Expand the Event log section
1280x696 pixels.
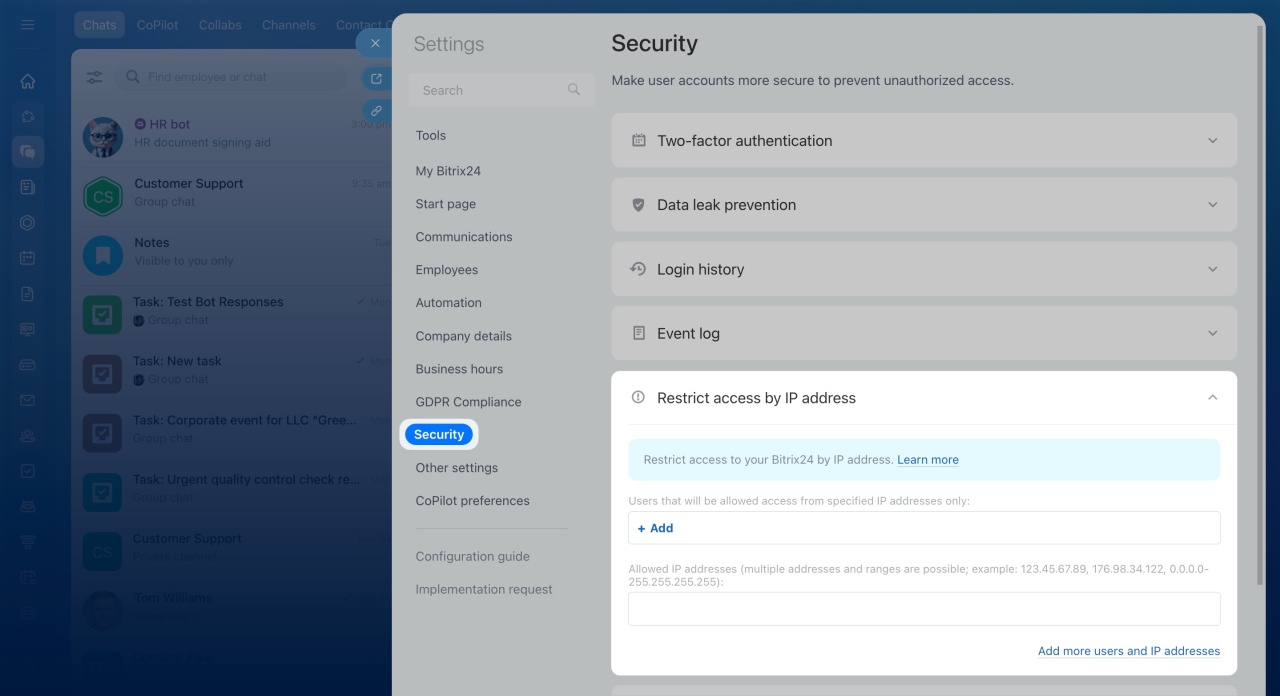click(924, 333)
